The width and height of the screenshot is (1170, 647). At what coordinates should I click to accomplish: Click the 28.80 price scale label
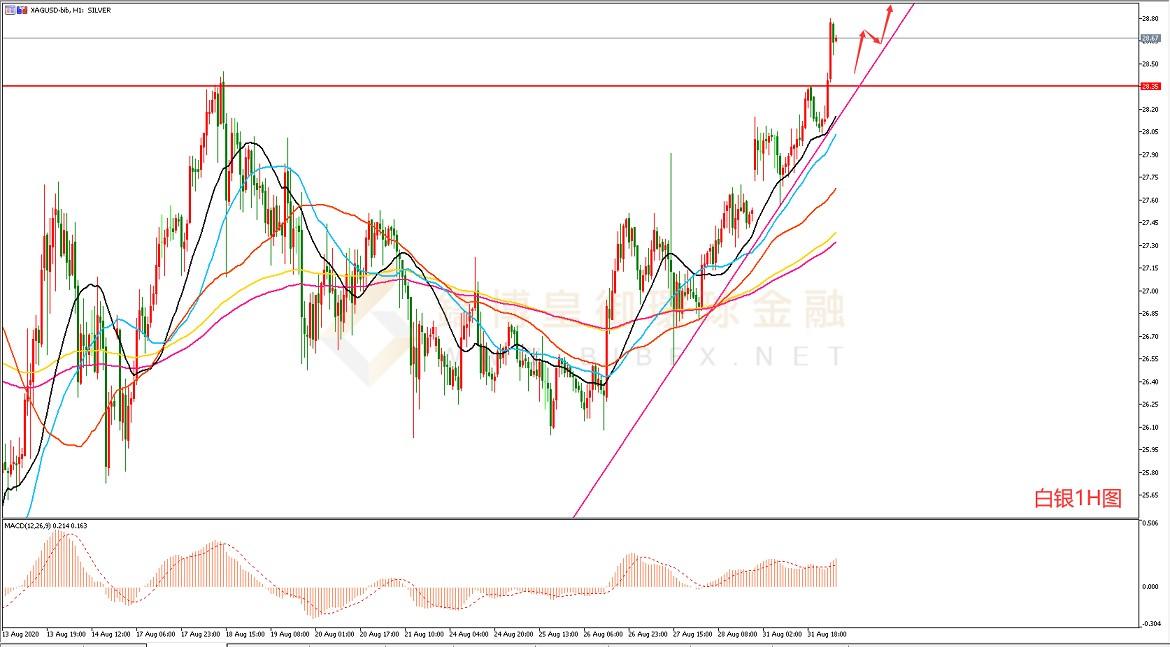(x=1150, y=18)
